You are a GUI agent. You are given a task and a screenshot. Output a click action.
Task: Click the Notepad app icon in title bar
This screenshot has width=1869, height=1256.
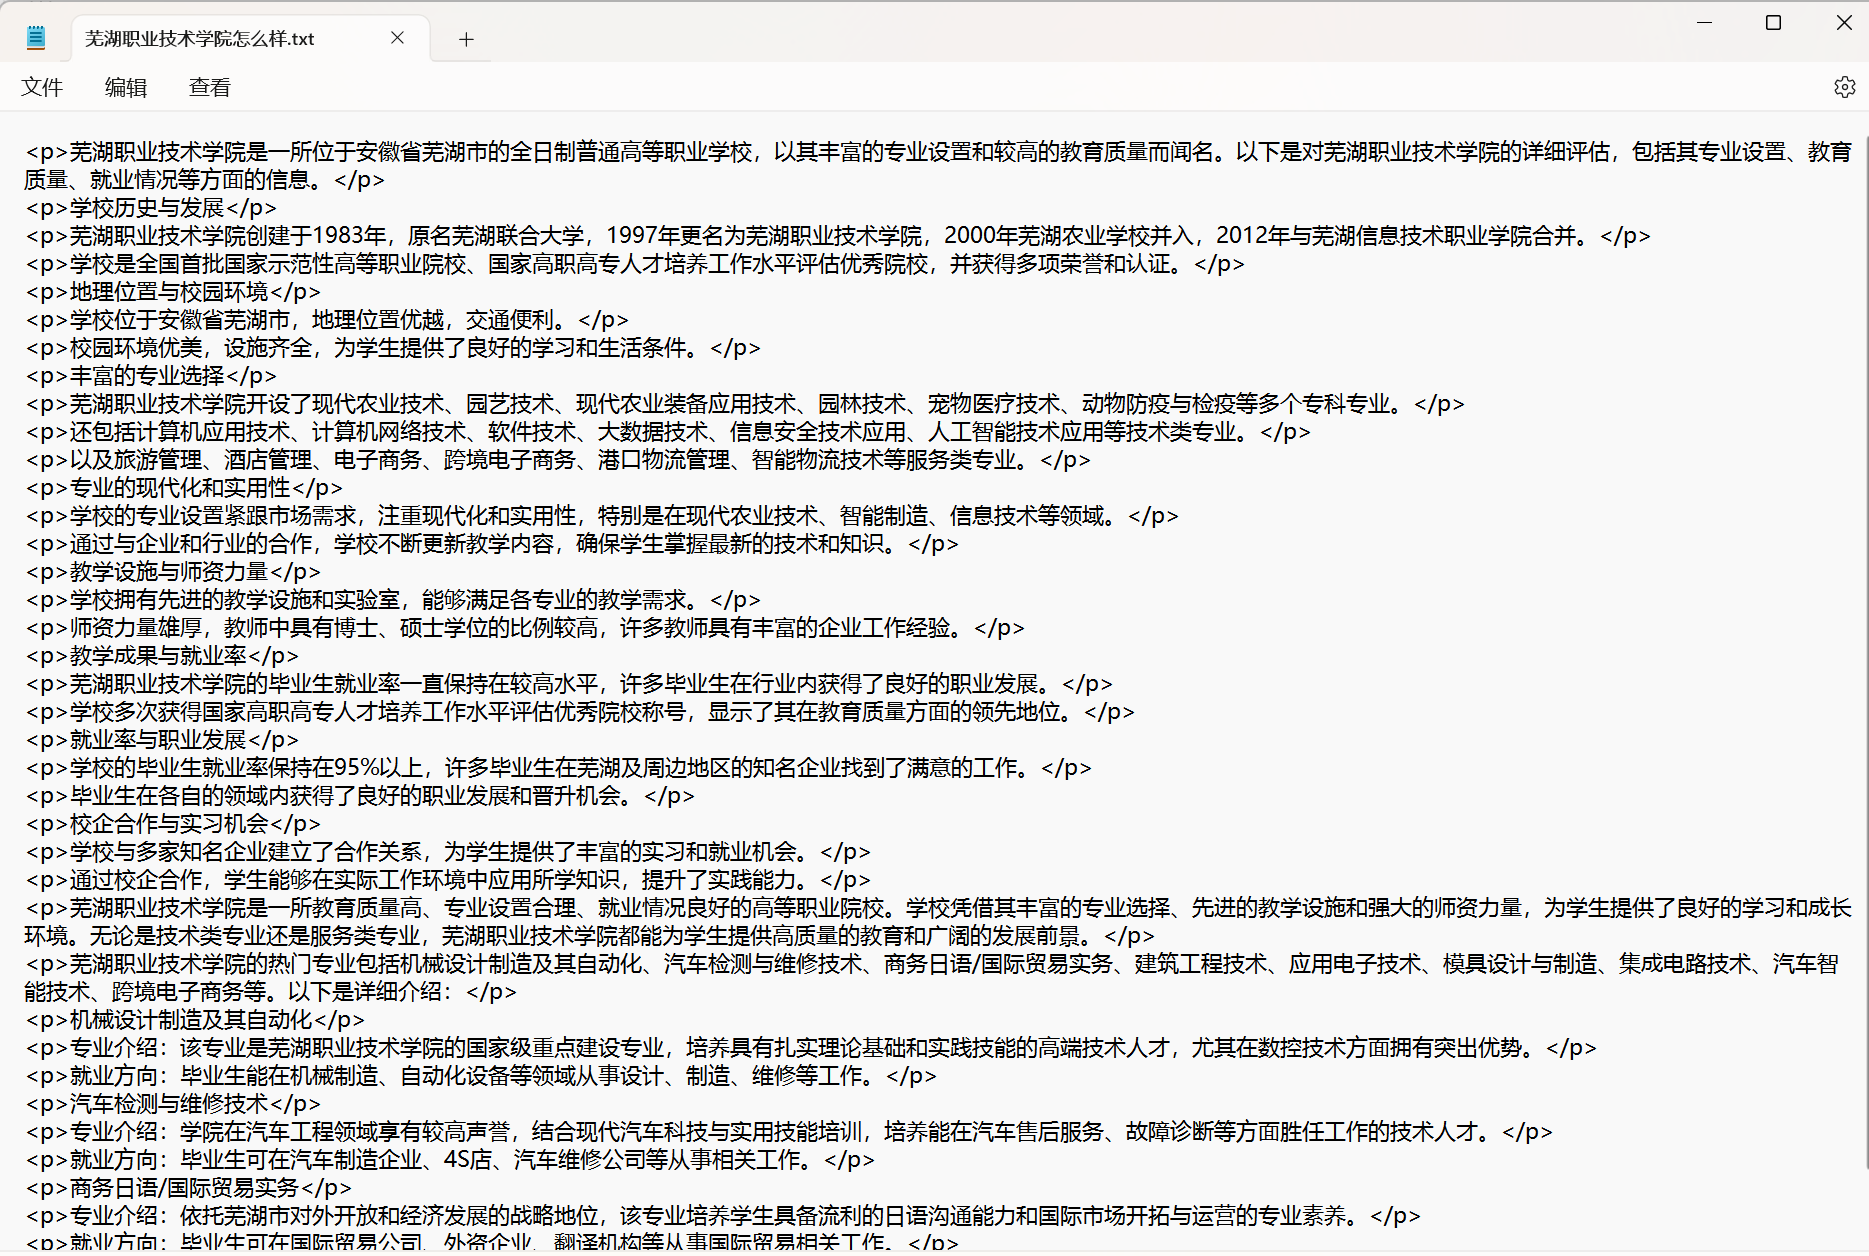[x=36, y=38]
